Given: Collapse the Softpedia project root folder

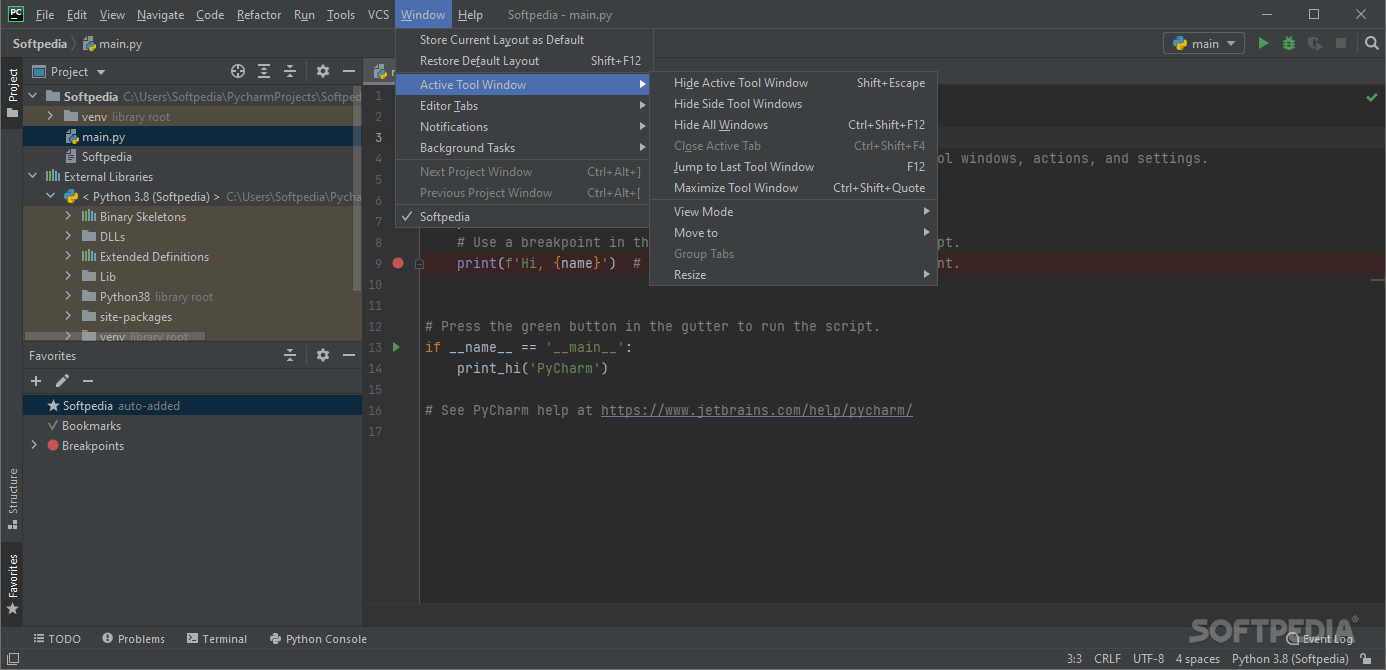Looking at the screenshot, I should click(x=33, y=97).
